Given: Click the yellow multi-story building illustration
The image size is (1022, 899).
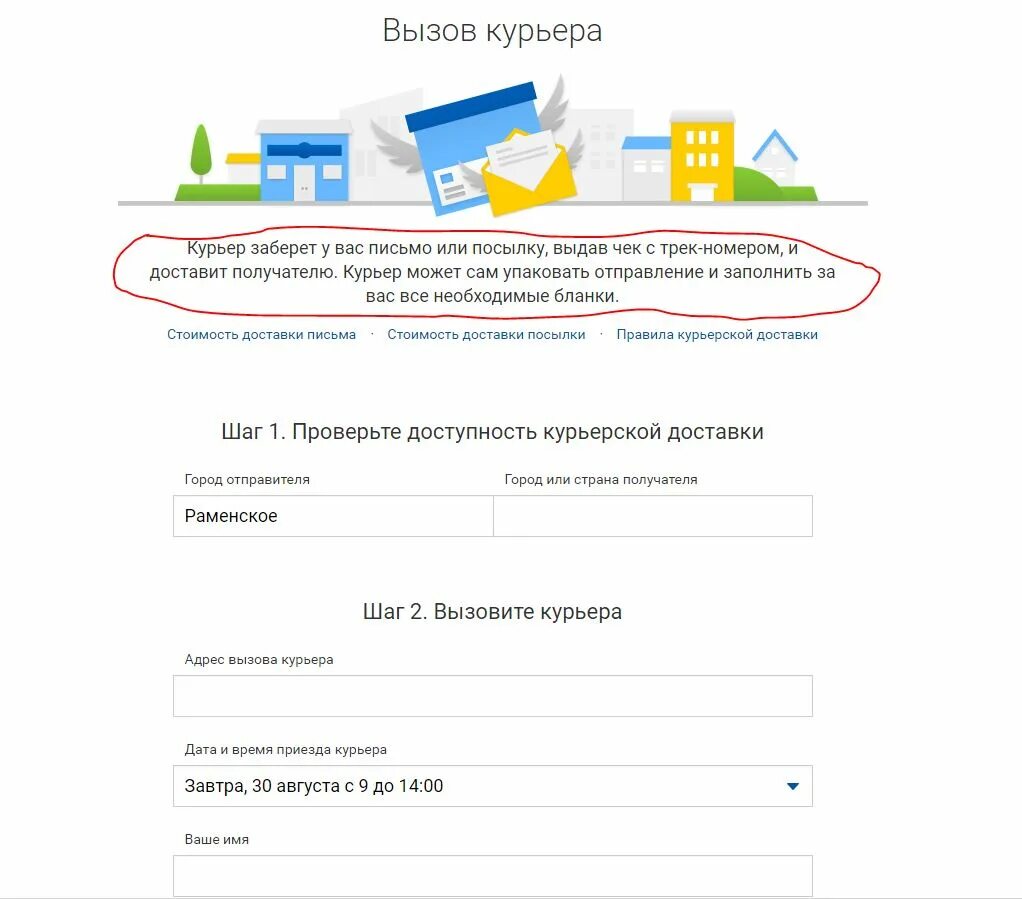Looking at the screenshot, I should (x=702, y=156).
